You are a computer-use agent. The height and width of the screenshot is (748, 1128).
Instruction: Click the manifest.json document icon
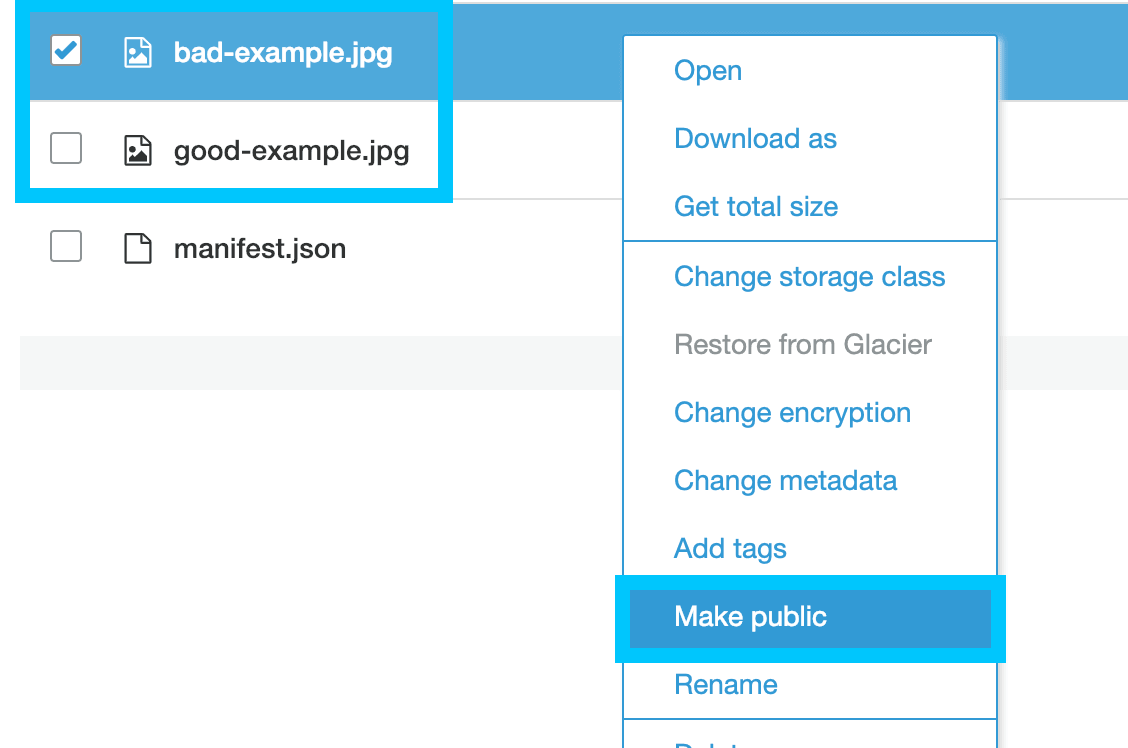click(137, 248)
